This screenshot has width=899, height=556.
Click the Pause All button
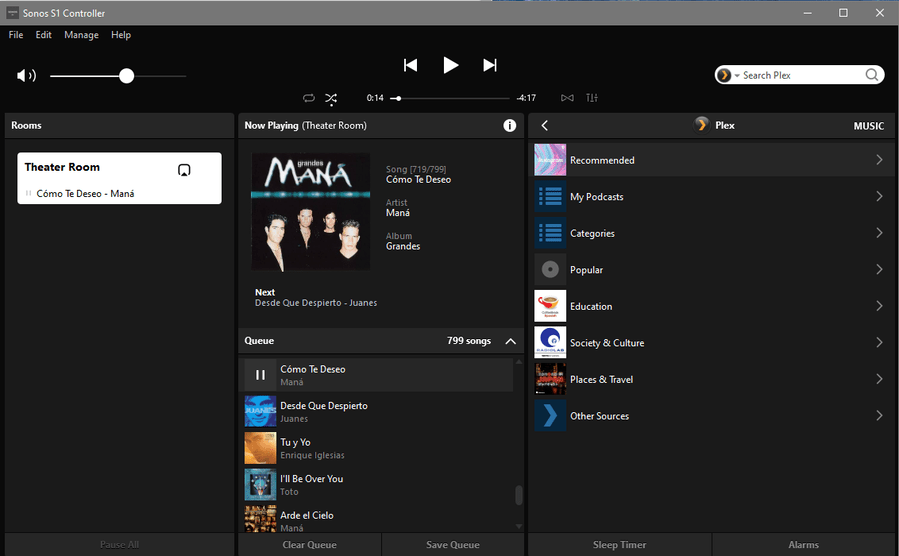pos(119,545)
